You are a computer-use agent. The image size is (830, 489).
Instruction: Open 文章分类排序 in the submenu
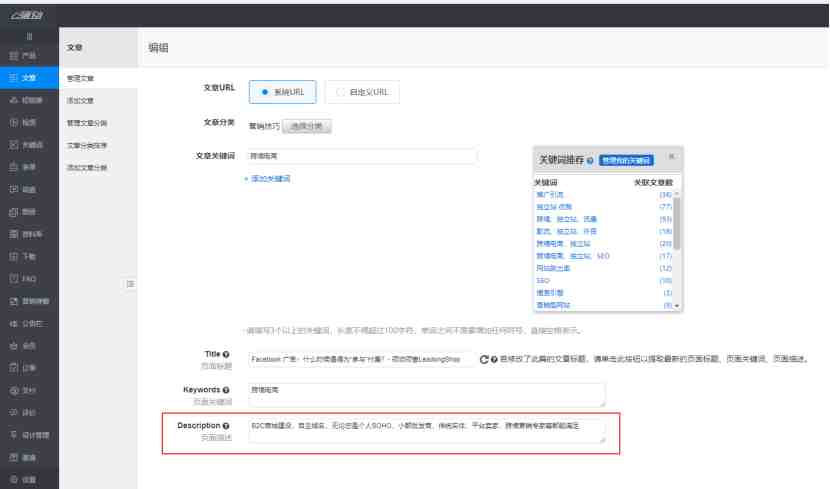click(x=87, y=145)
